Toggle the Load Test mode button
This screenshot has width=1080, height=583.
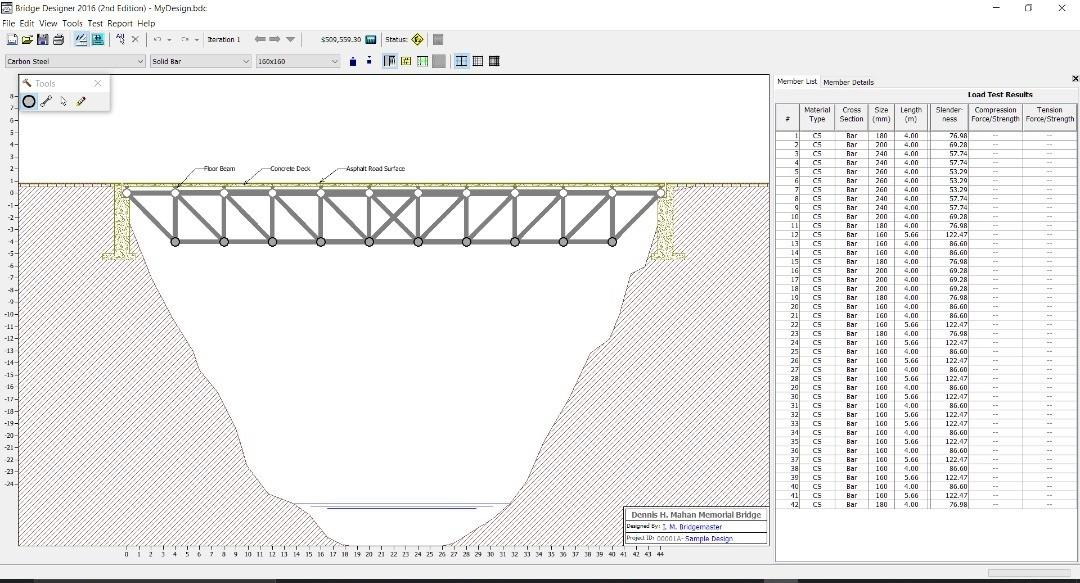pyautogui.click(x=97, y=39)
